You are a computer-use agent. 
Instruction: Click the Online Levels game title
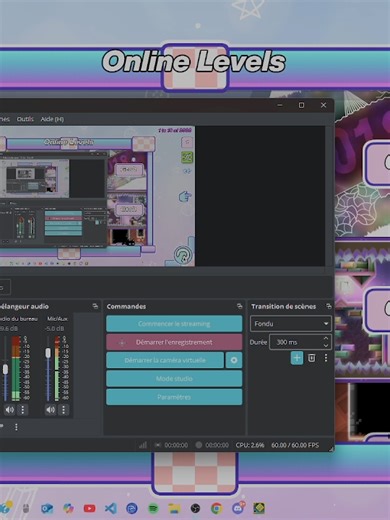(194, 61)
